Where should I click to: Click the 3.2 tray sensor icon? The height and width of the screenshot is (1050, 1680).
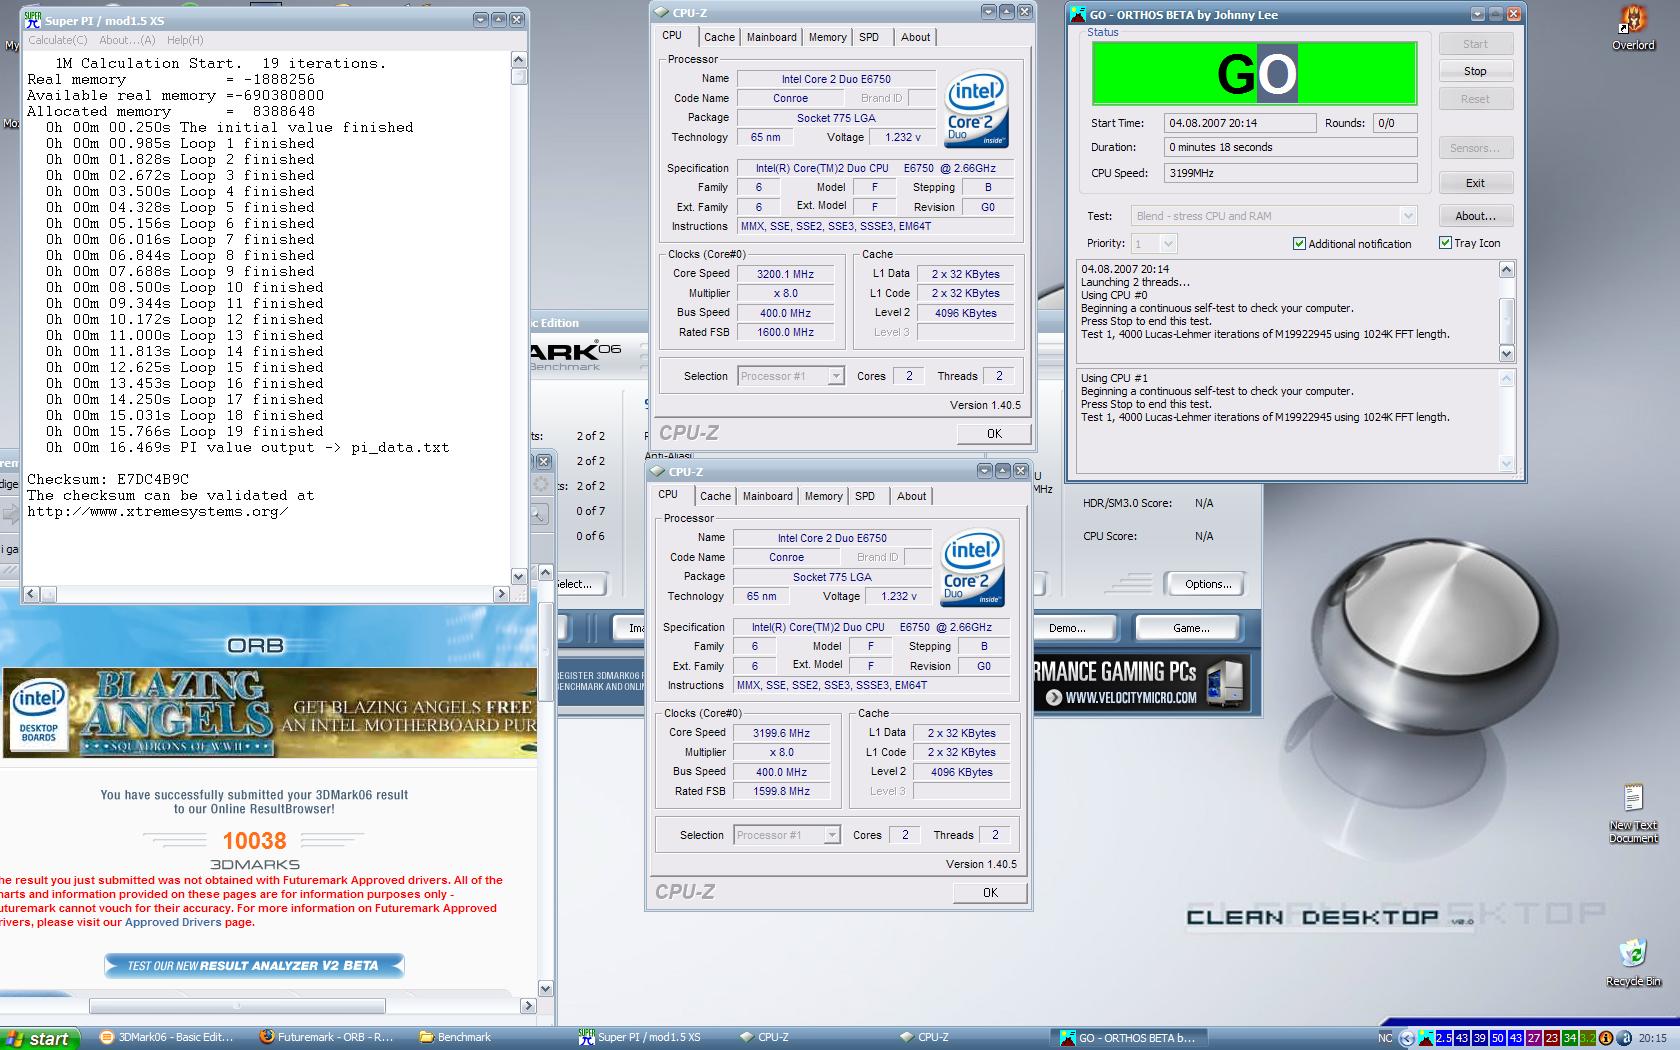tap(1588, 1038)
